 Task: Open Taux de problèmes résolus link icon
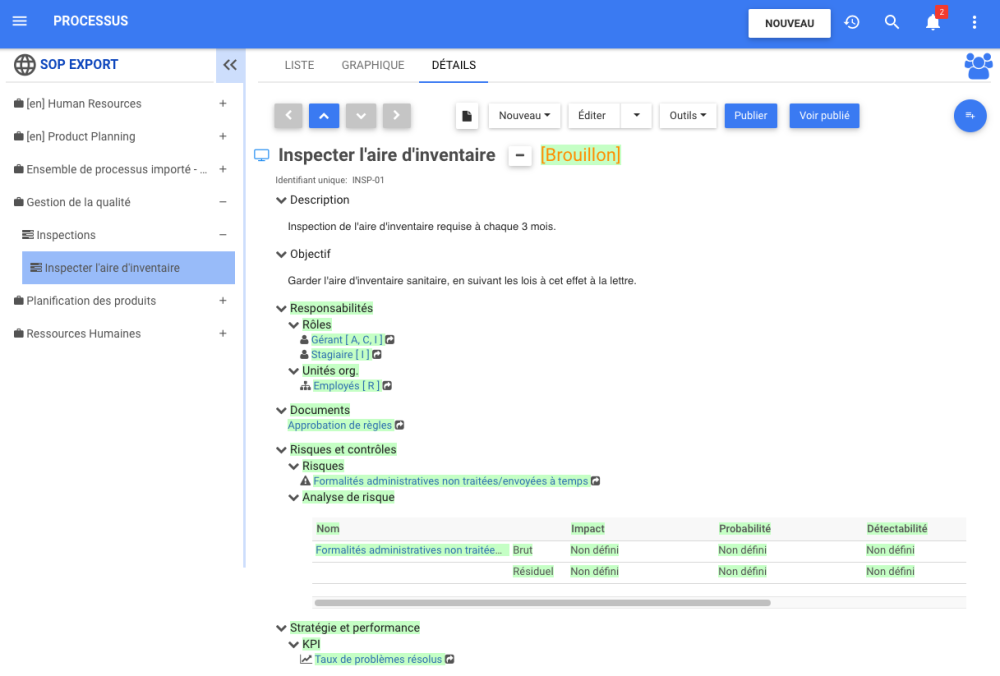click(450, 659)
